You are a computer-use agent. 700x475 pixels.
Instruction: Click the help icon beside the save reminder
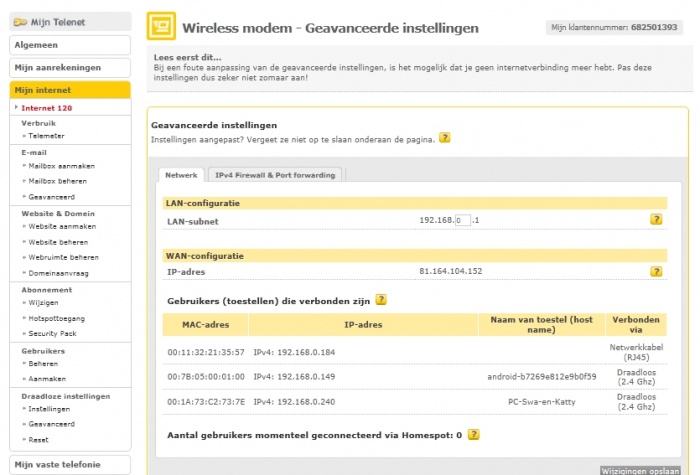click(445, 138)
